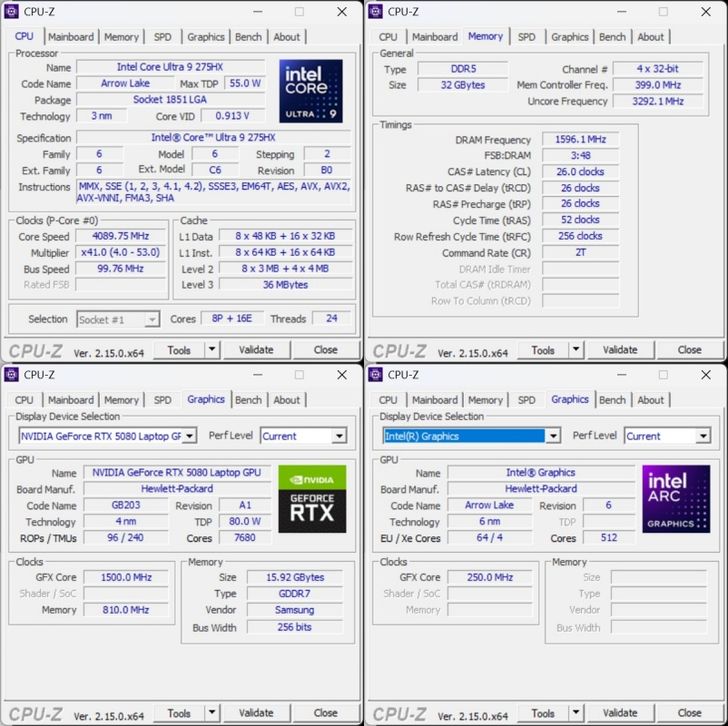Open Tools dropdown arrow in Intel Graphics window
Image resolution: width=728 pixels, height=726 pixels.
pos(576,713)
